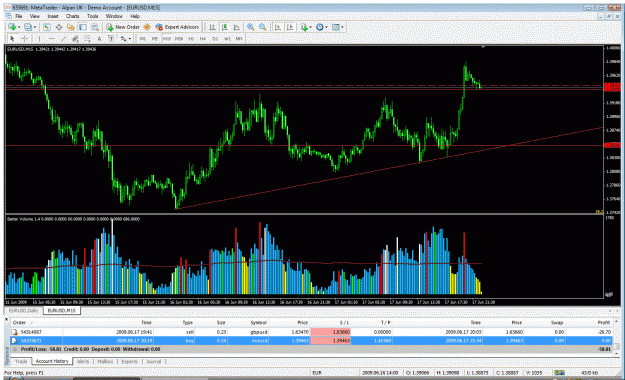Open the Trade terminal tab
This screenshot has width=625, height=380.
(x=21, y=361)
